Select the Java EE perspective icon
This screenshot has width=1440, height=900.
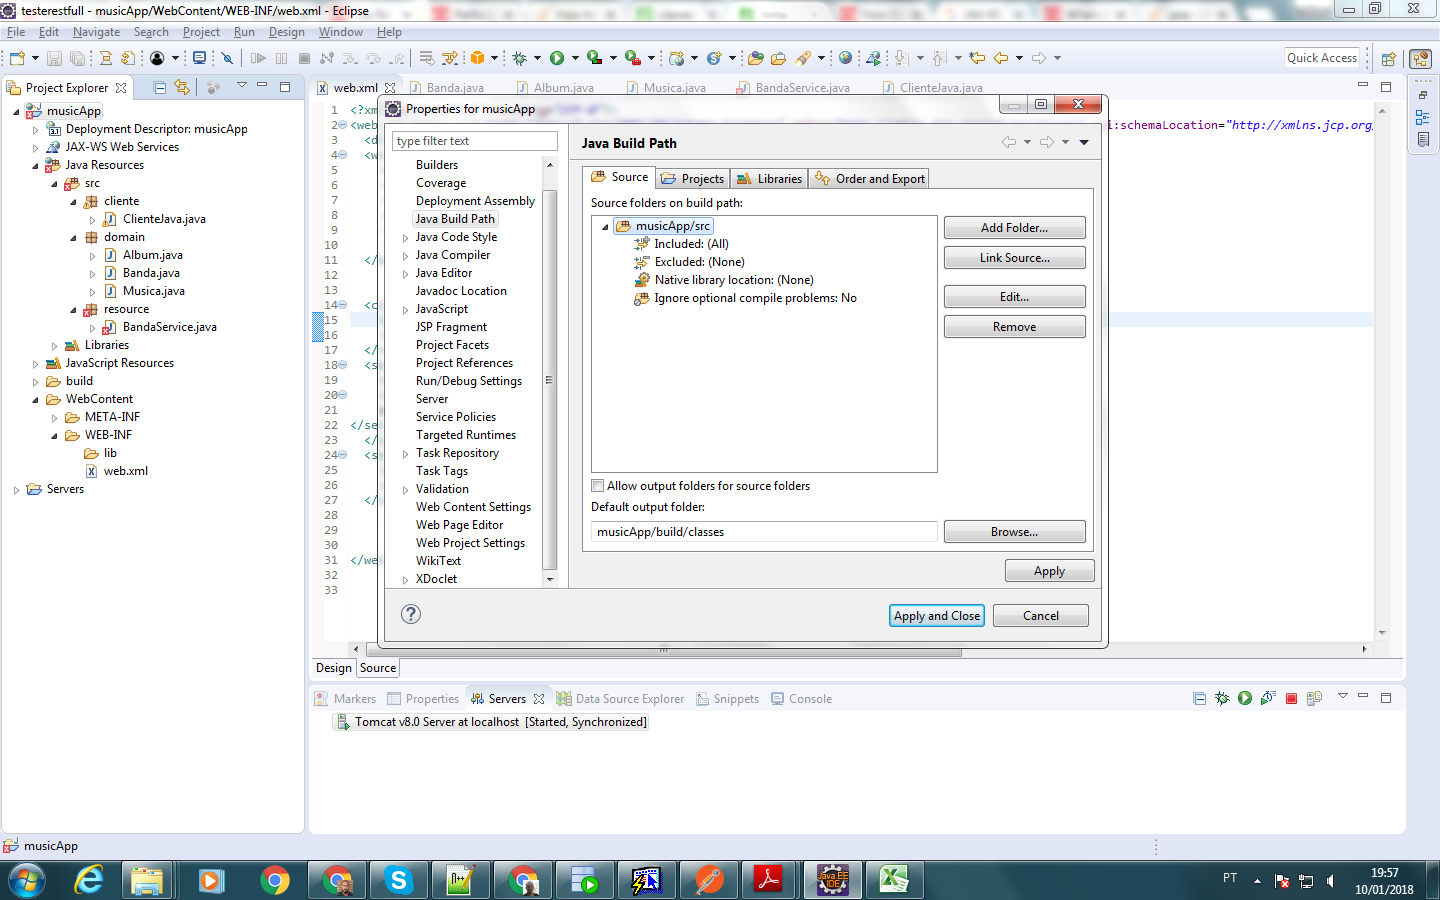pos(1420,59)
